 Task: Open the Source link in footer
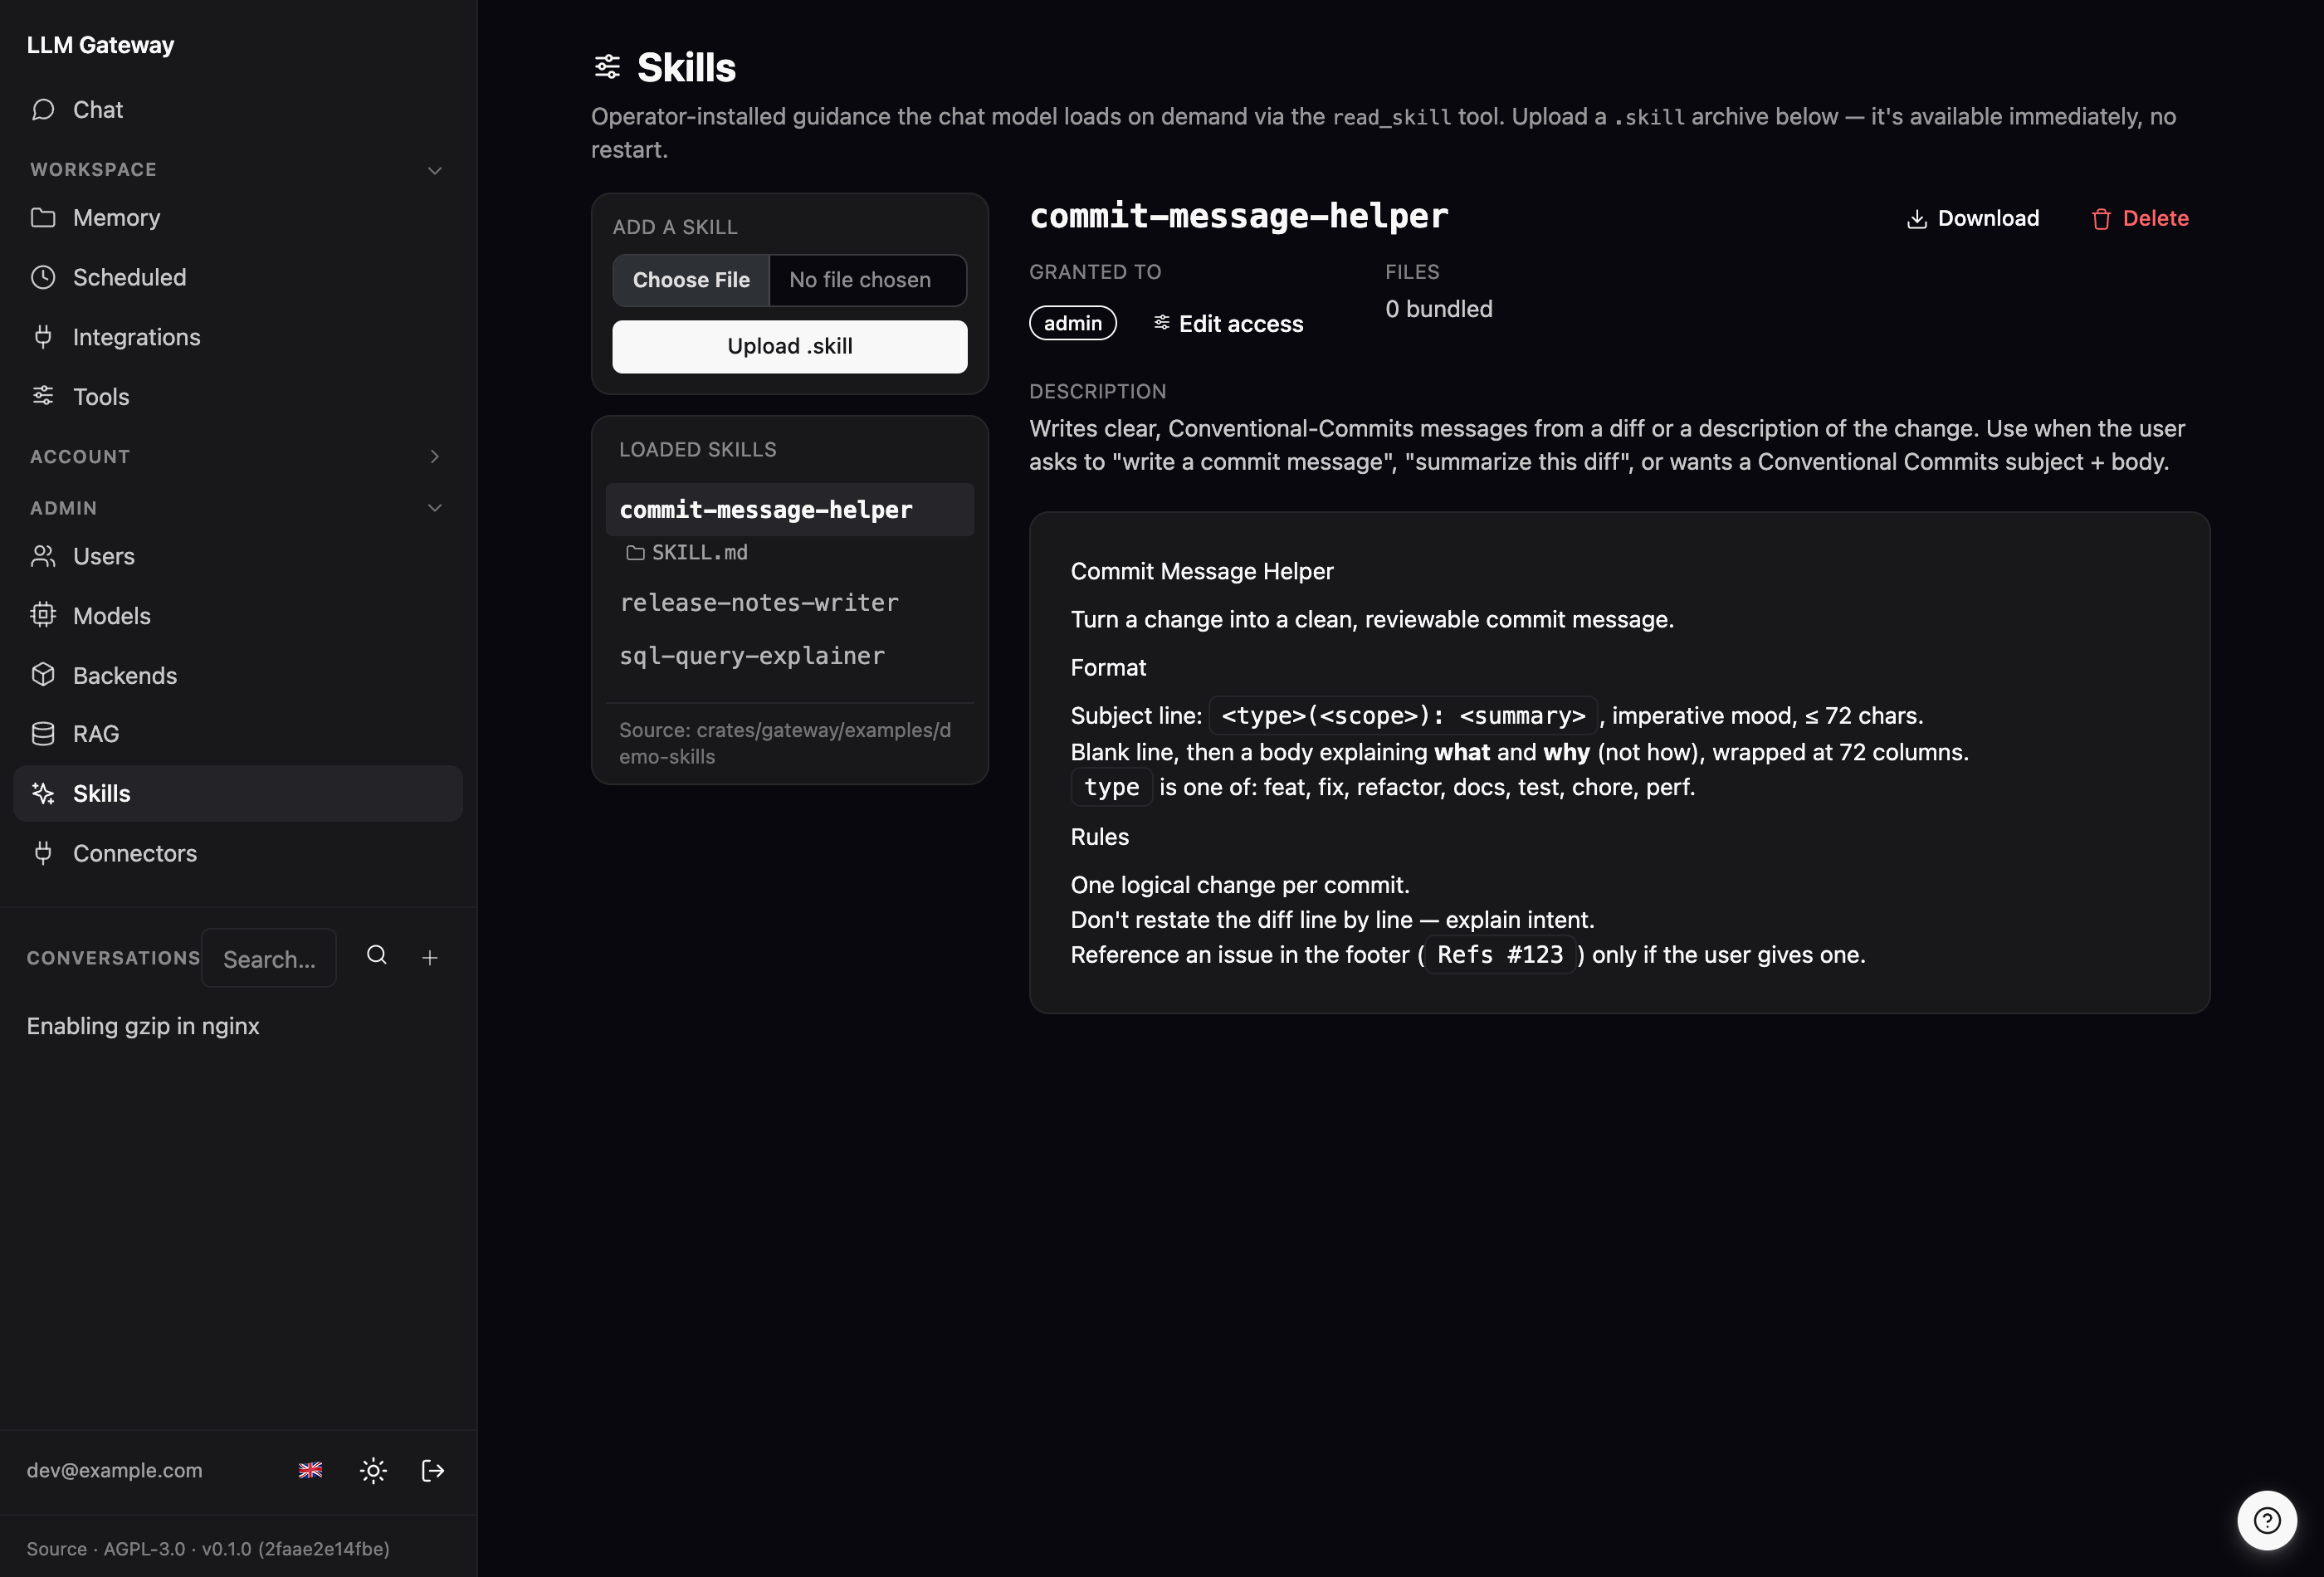tap(56, 1550)
